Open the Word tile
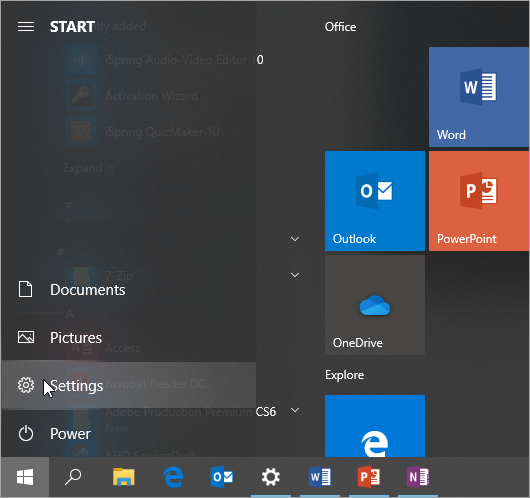530x498 pixels. point(479,97)
